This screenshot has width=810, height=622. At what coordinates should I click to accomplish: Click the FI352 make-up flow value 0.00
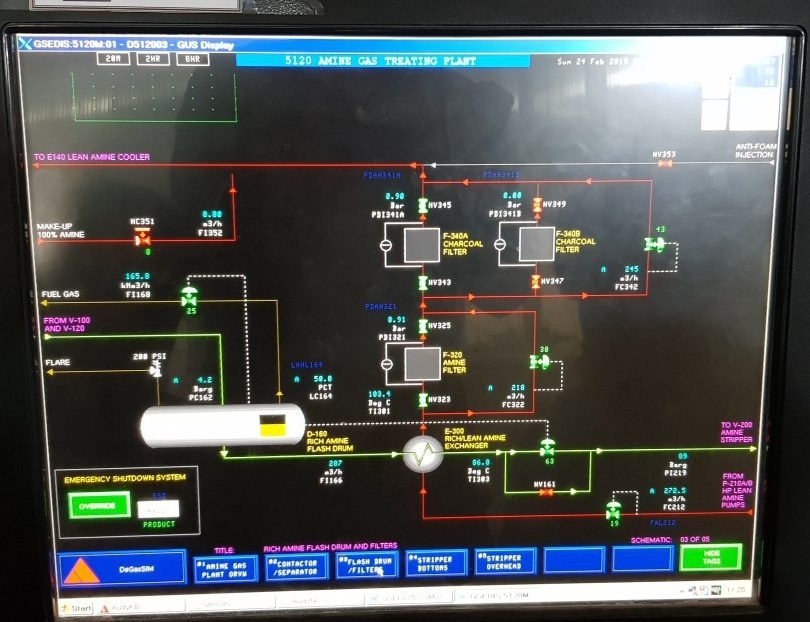[212, 214]
